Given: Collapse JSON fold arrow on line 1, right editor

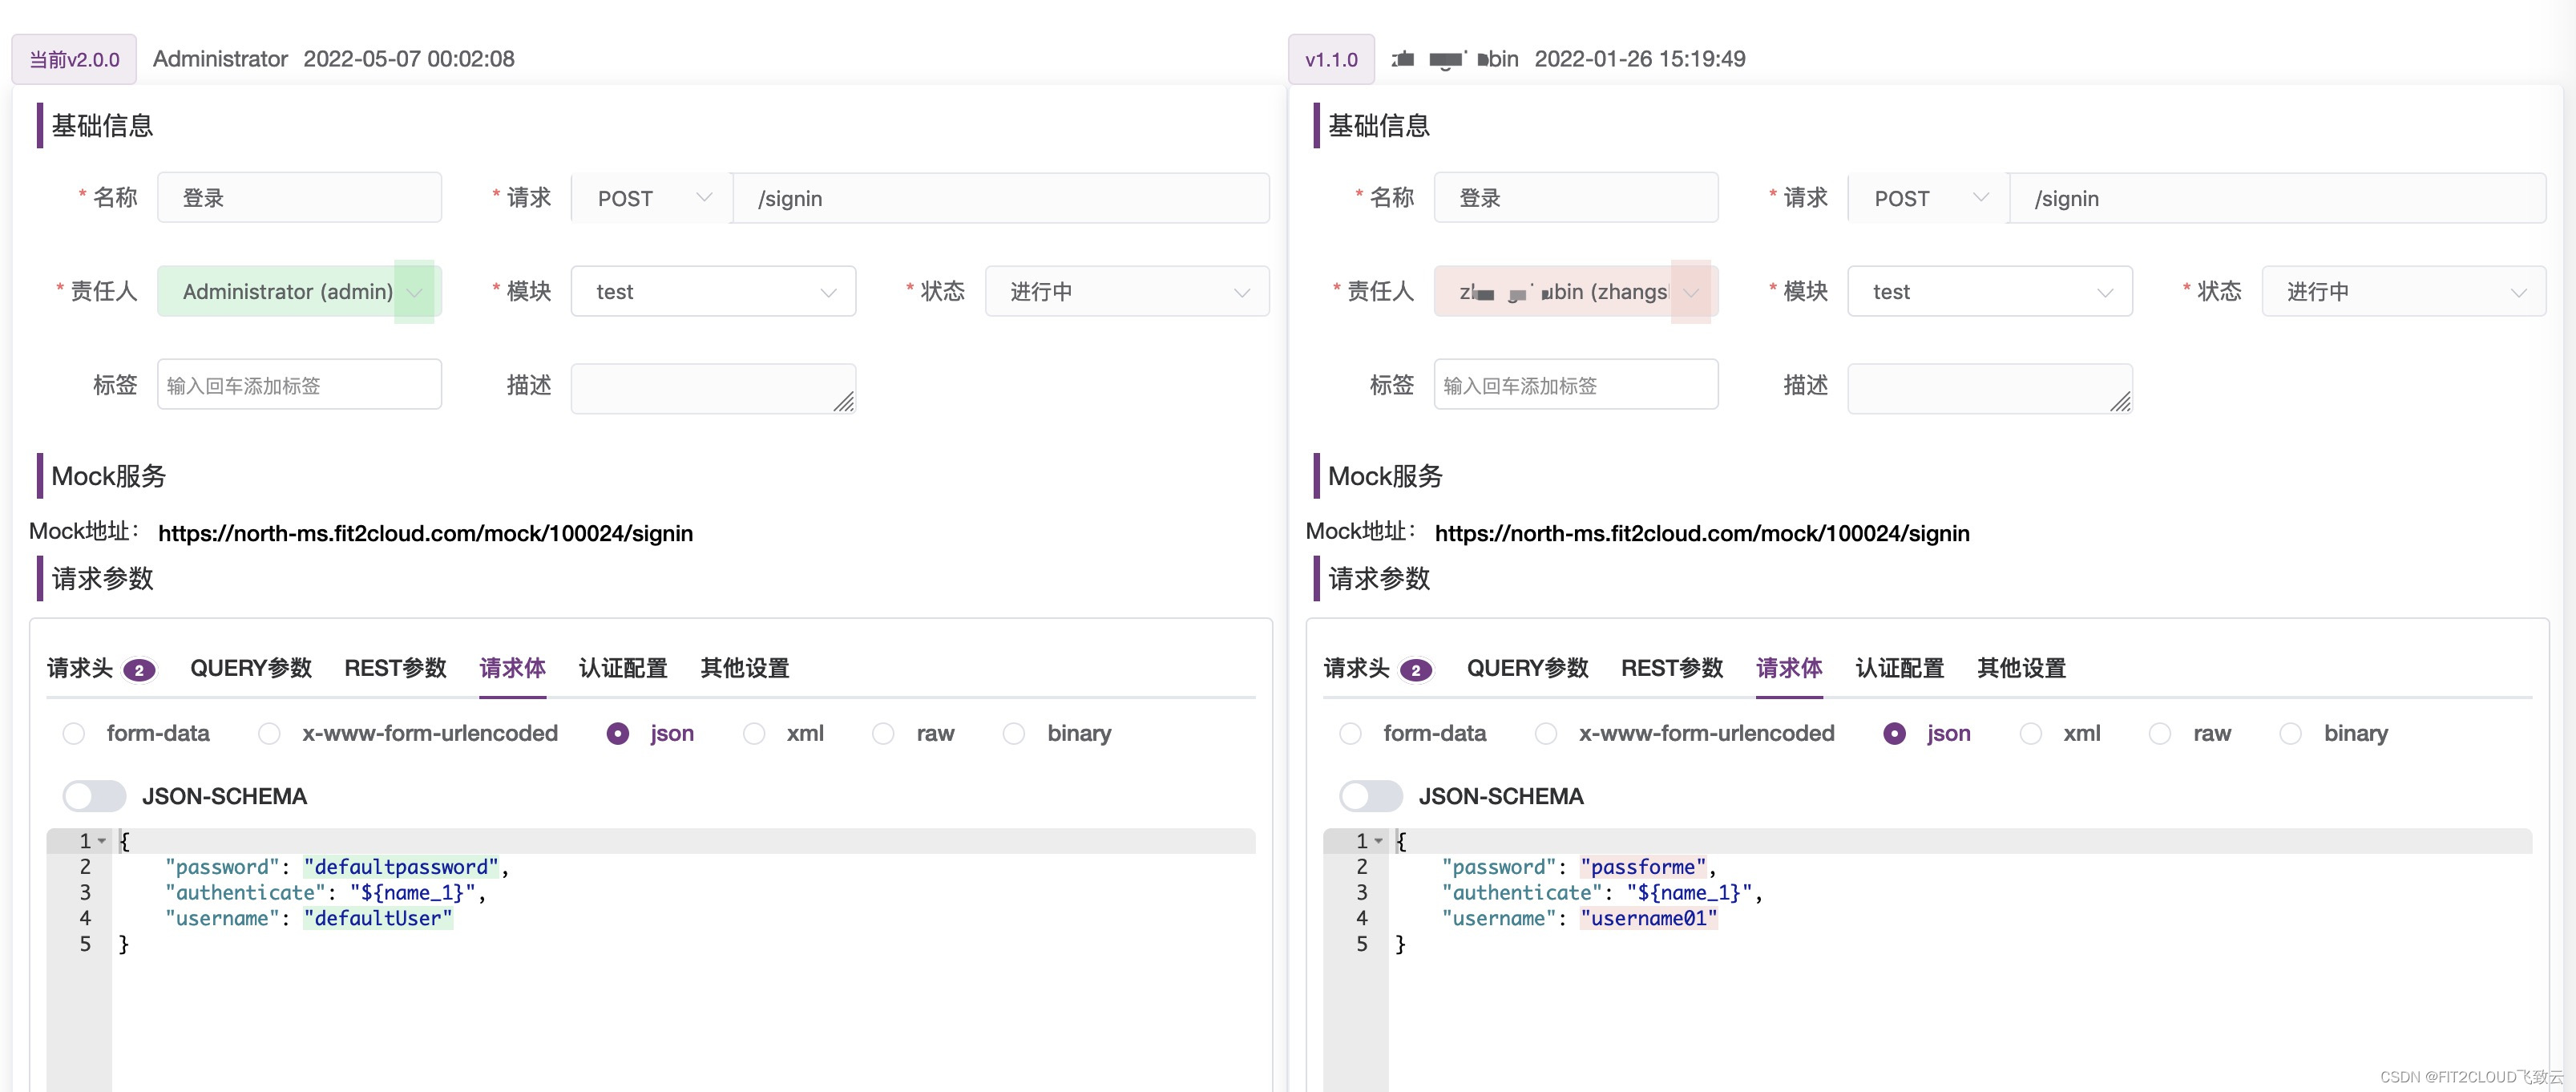Looking at the screenshot, I should tap(1379, 841).
